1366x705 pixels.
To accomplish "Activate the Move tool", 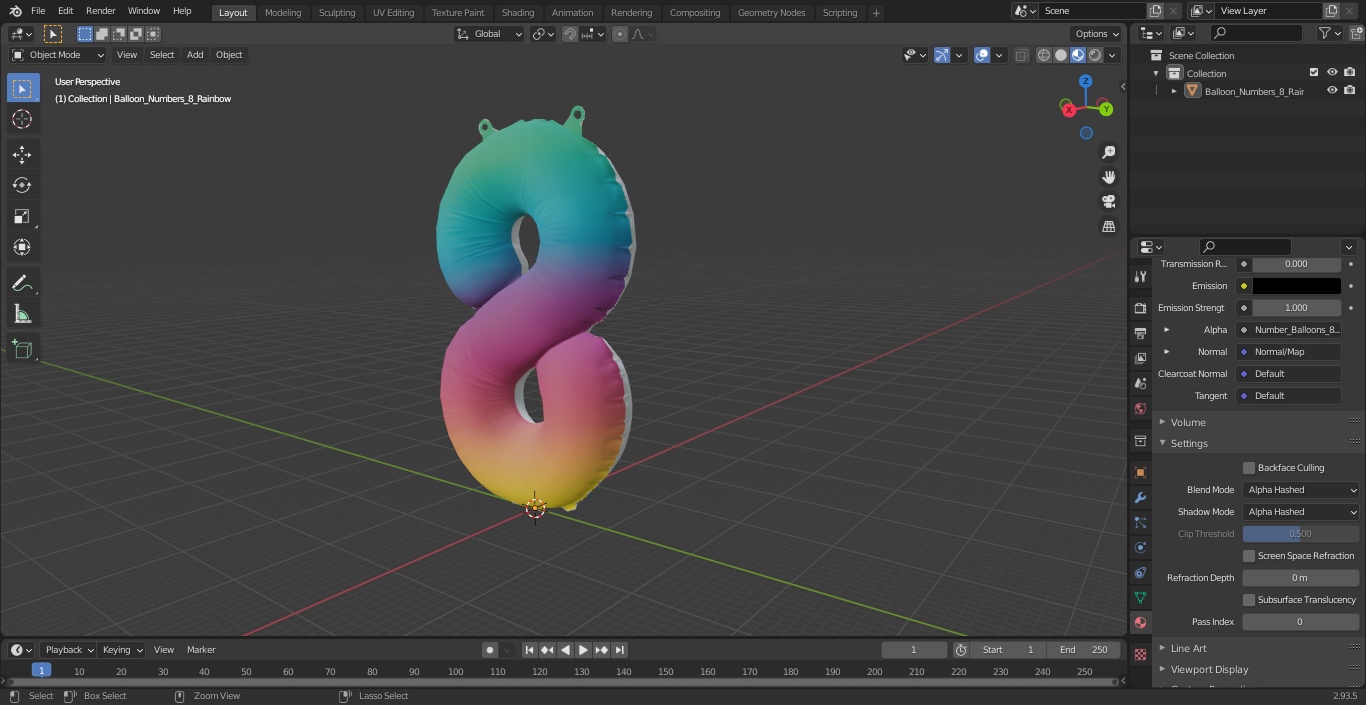I will (x=22, y=154).
